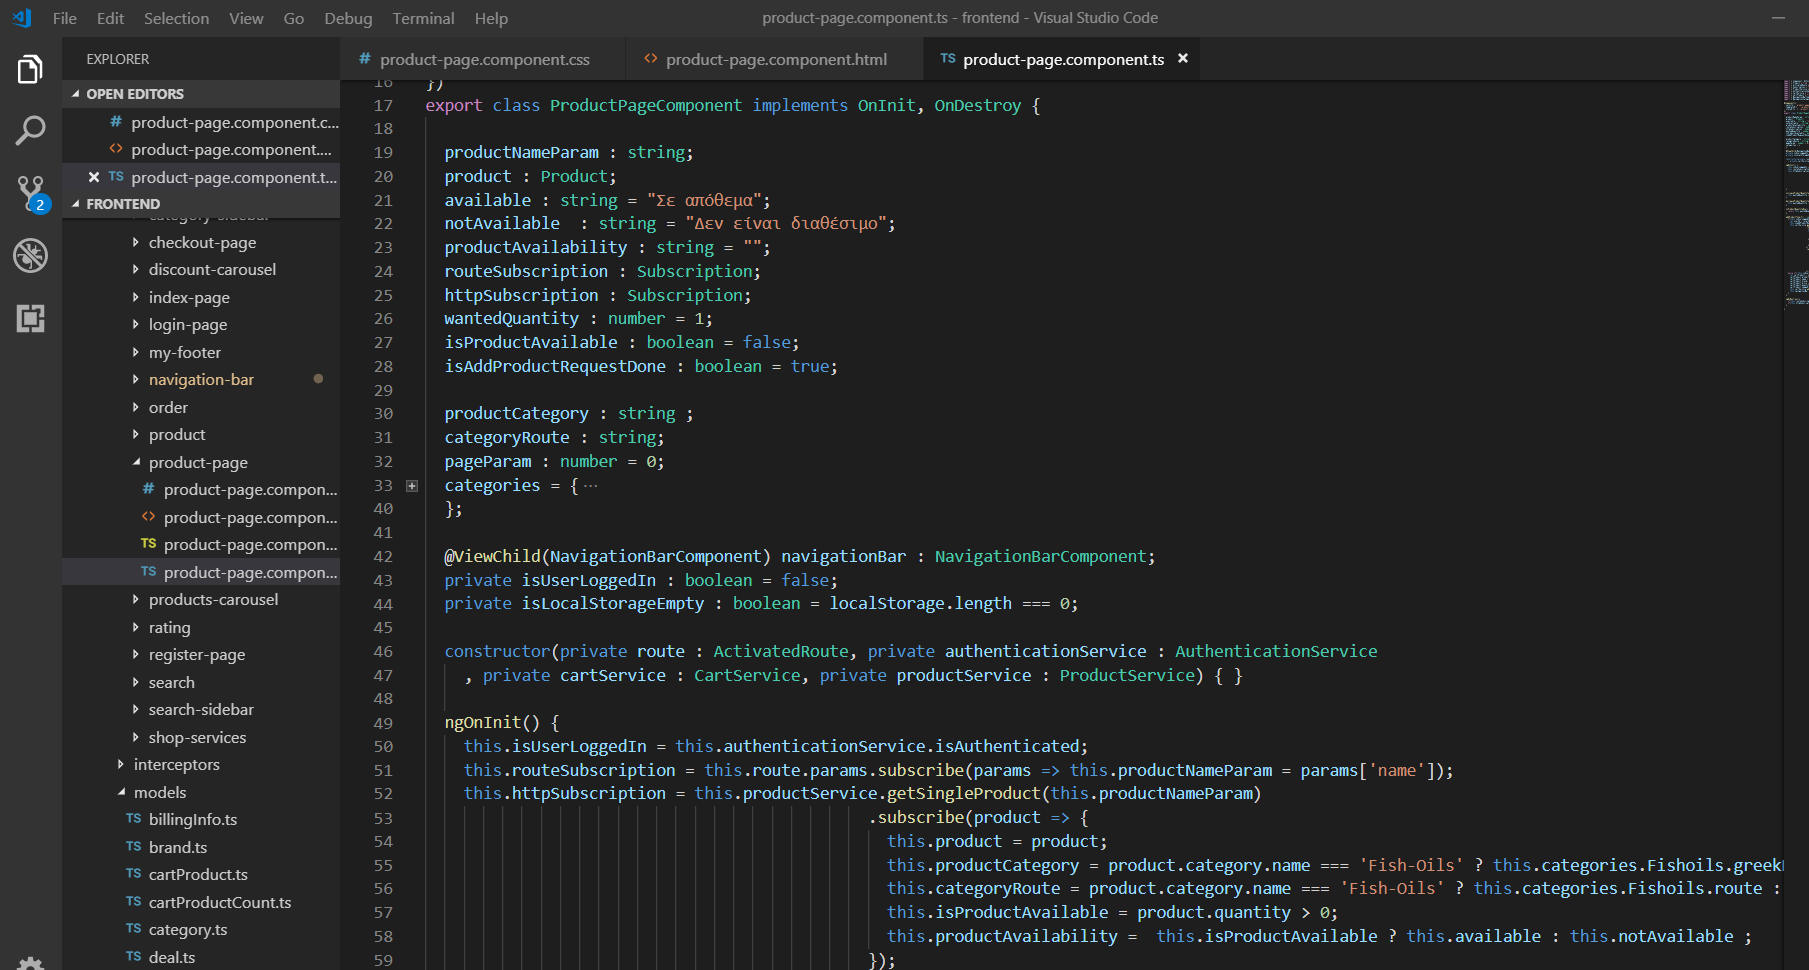1809x970 pixels.
Task: Click ngOnInit method name in editor
Action: pyautogui.click(x=482, y=722)
